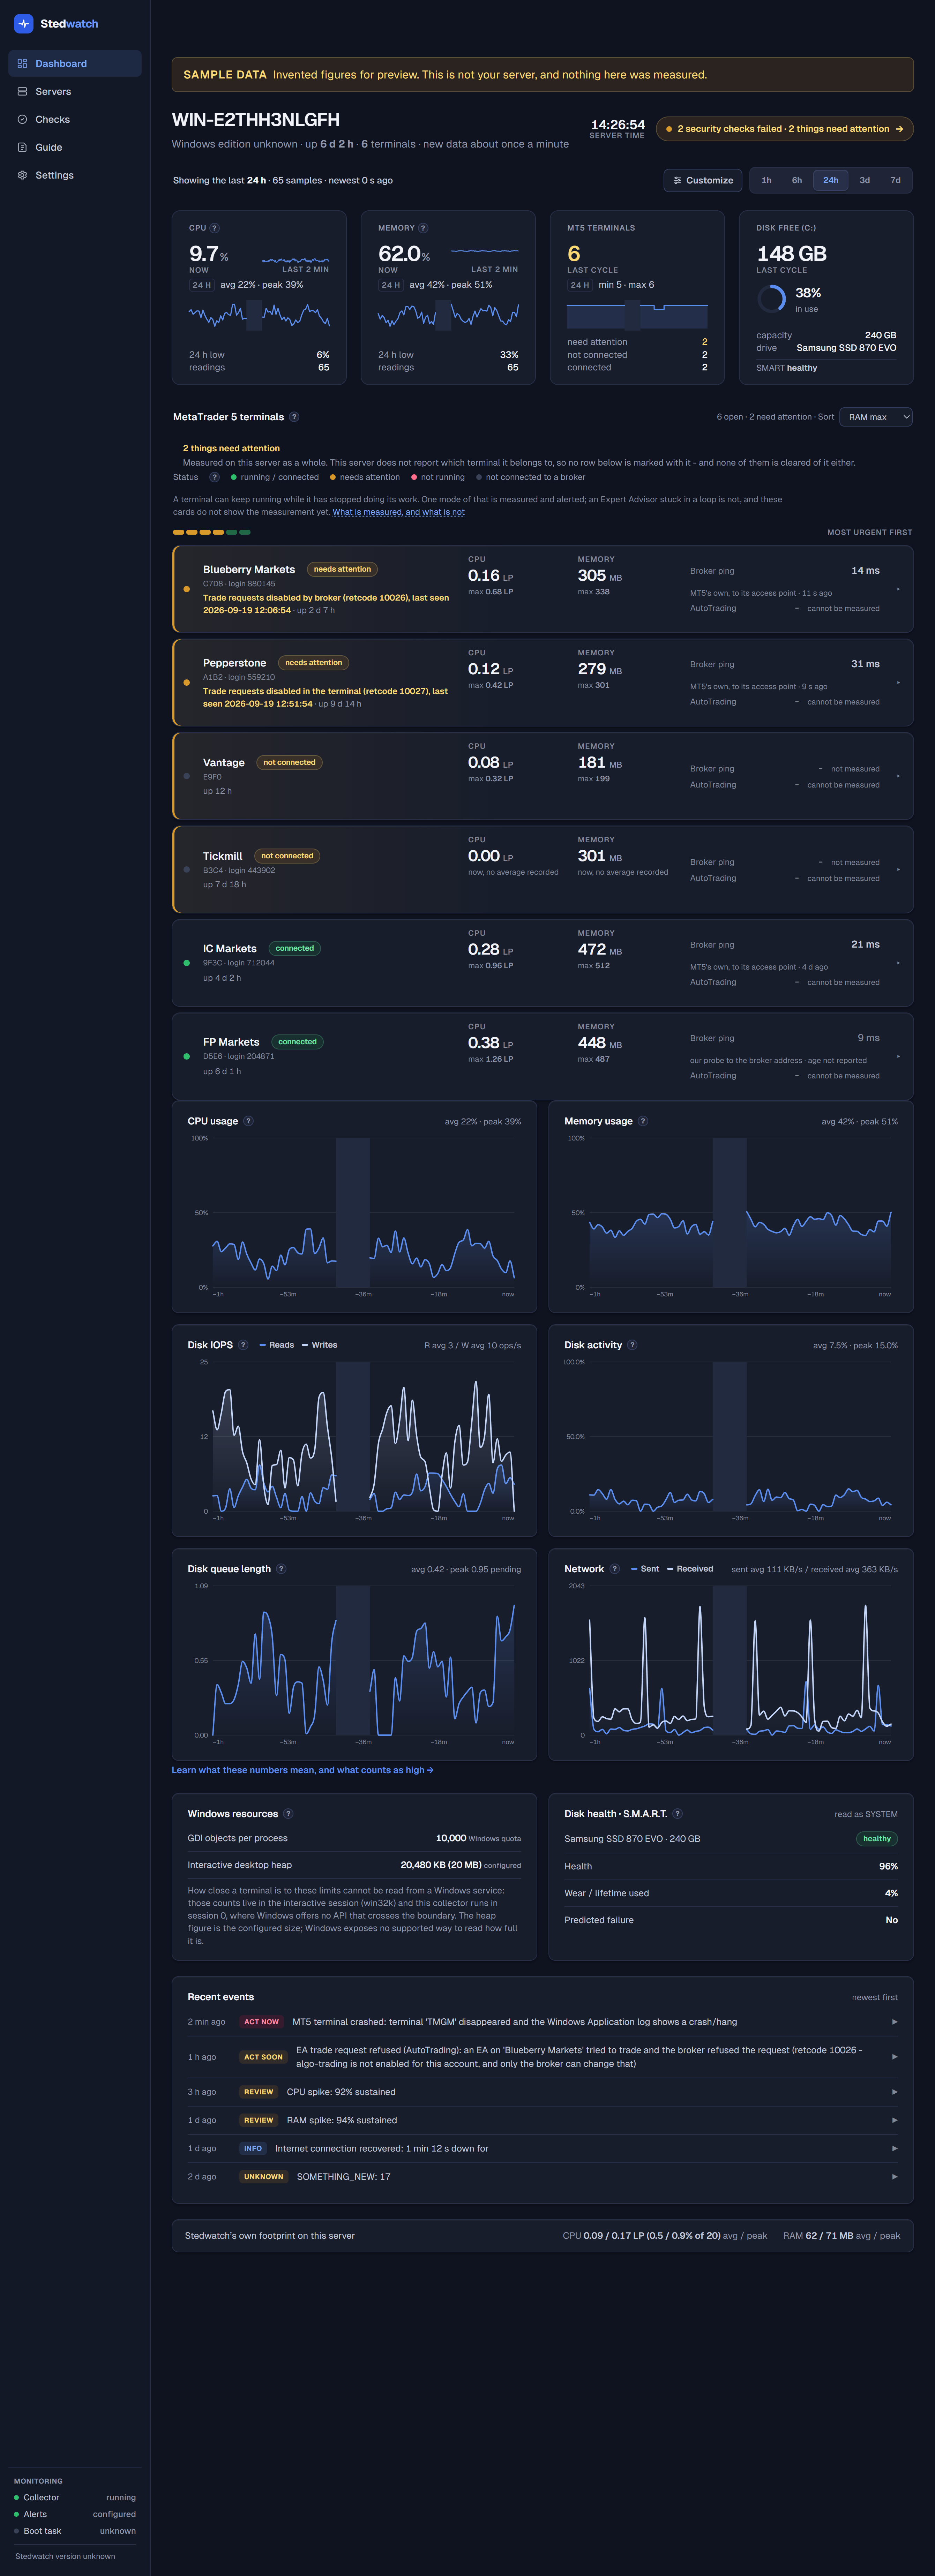
Task: Click the Servers icon in sidebar
Action: (22, 92)
